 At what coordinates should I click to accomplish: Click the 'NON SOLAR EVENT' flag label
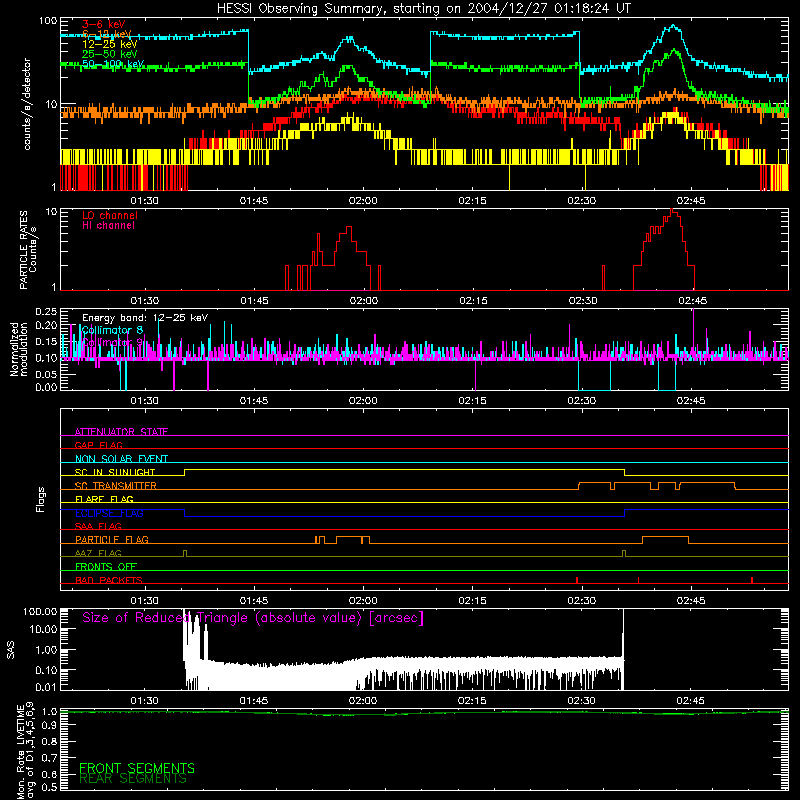pyautogui.click(x=121, y=459)
